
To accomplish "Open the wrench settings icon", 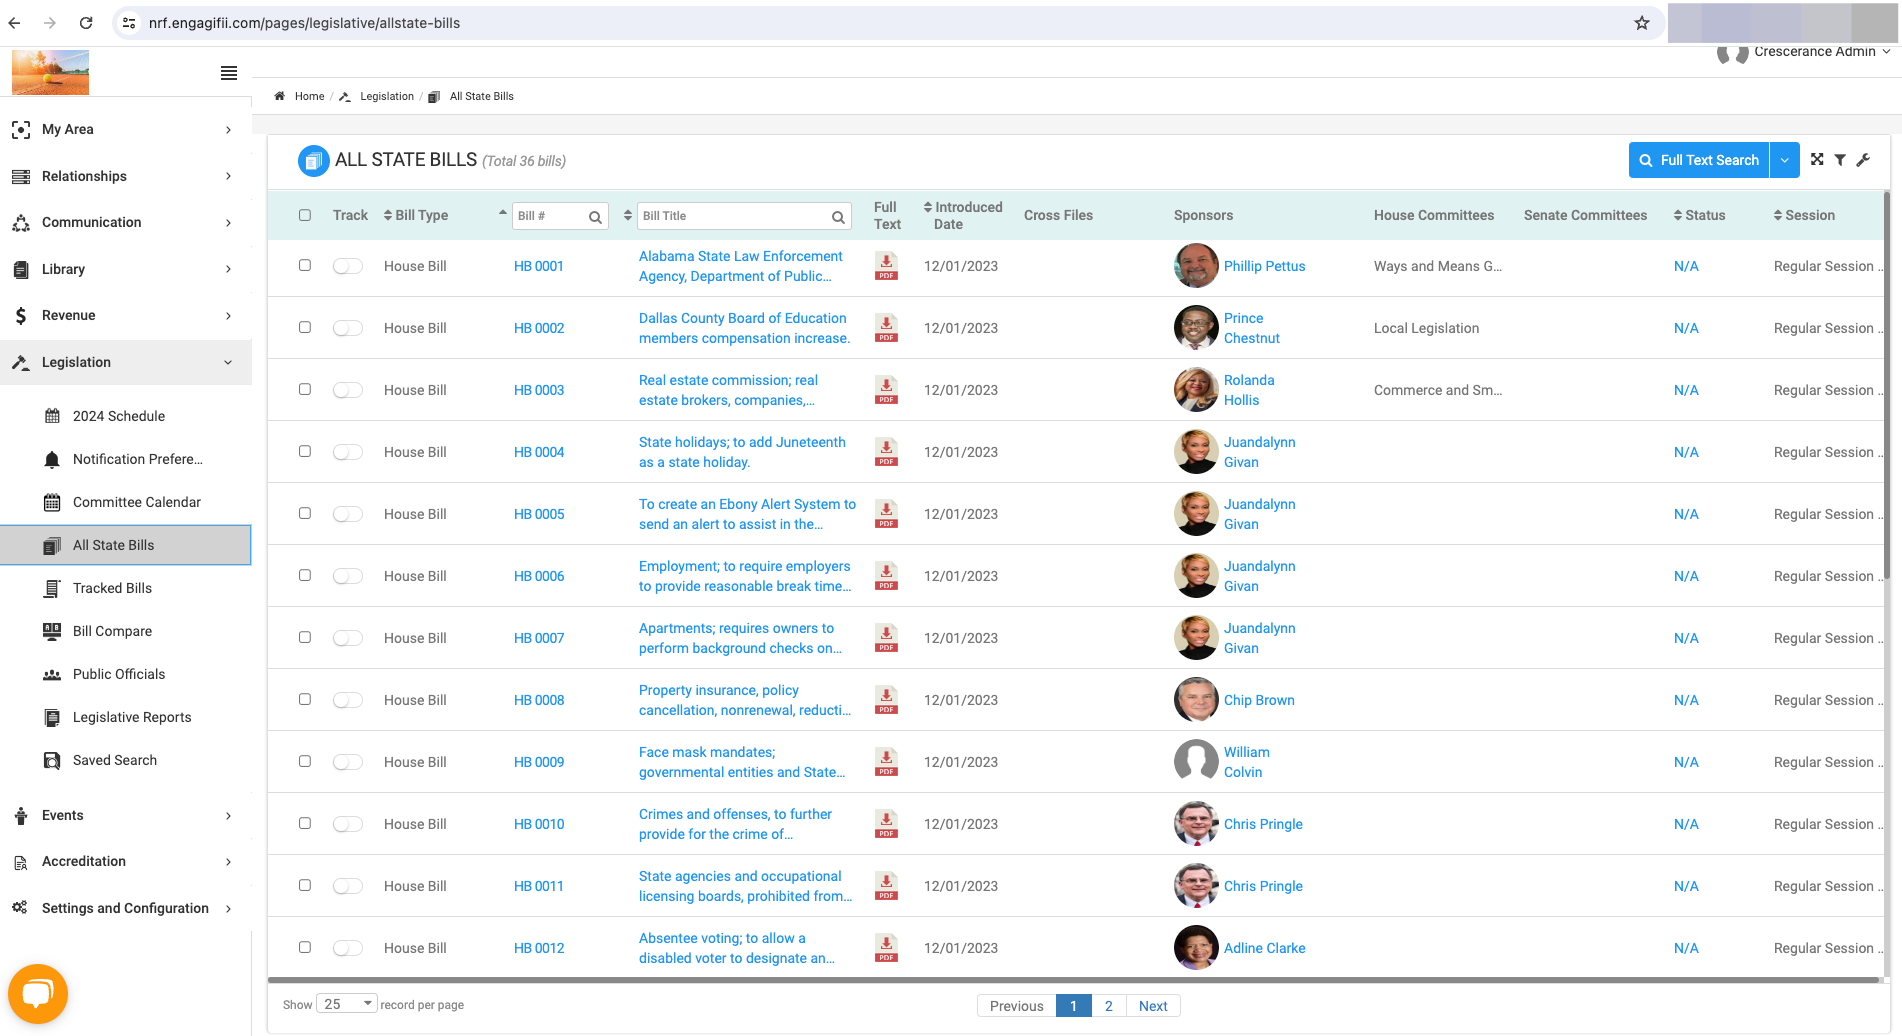I will coord(1863,160).
